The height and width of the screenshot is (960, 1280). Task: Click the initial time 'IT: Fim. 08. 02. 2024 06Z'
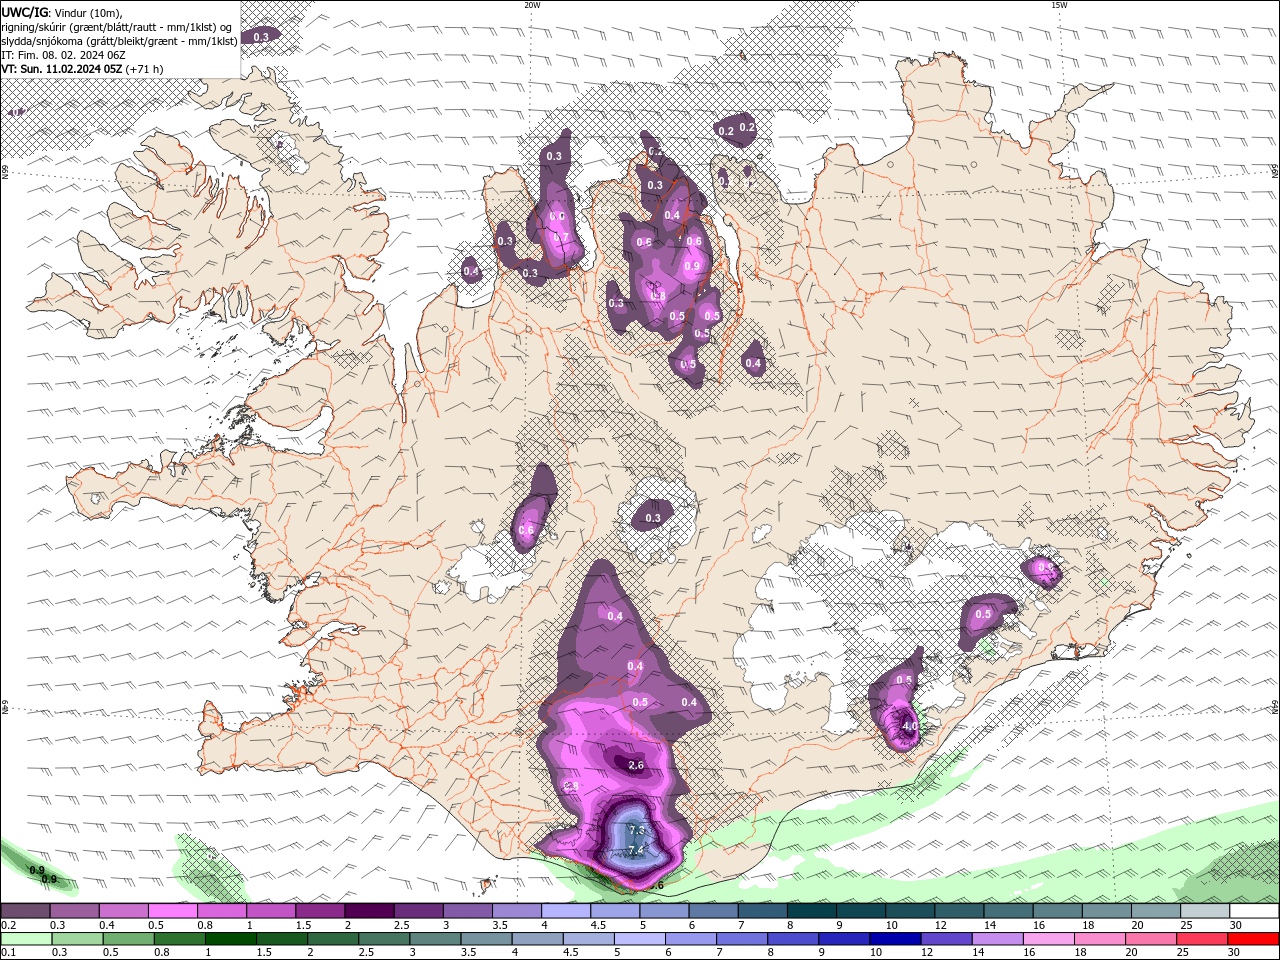coord(62,55)
